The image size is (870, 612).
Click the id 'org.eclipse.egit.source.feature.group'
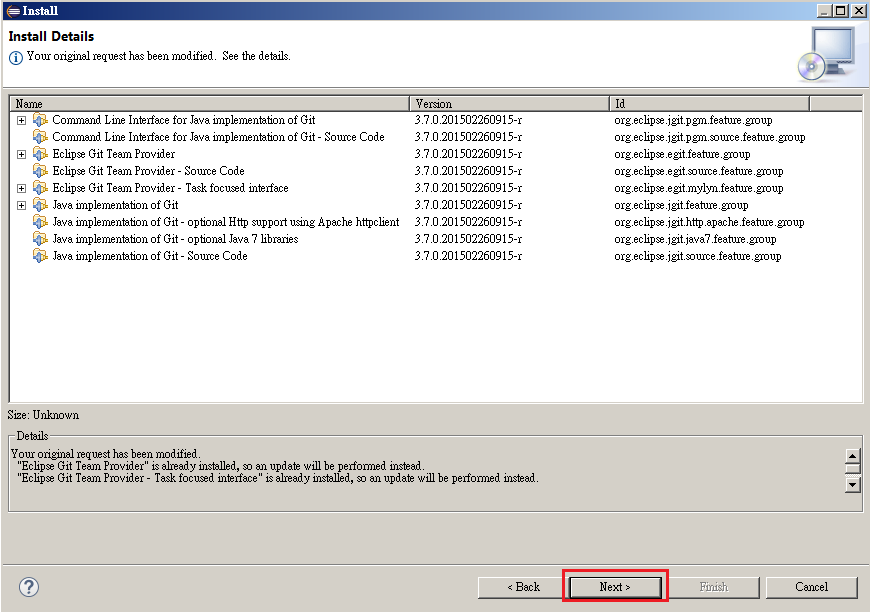point(699,171)
